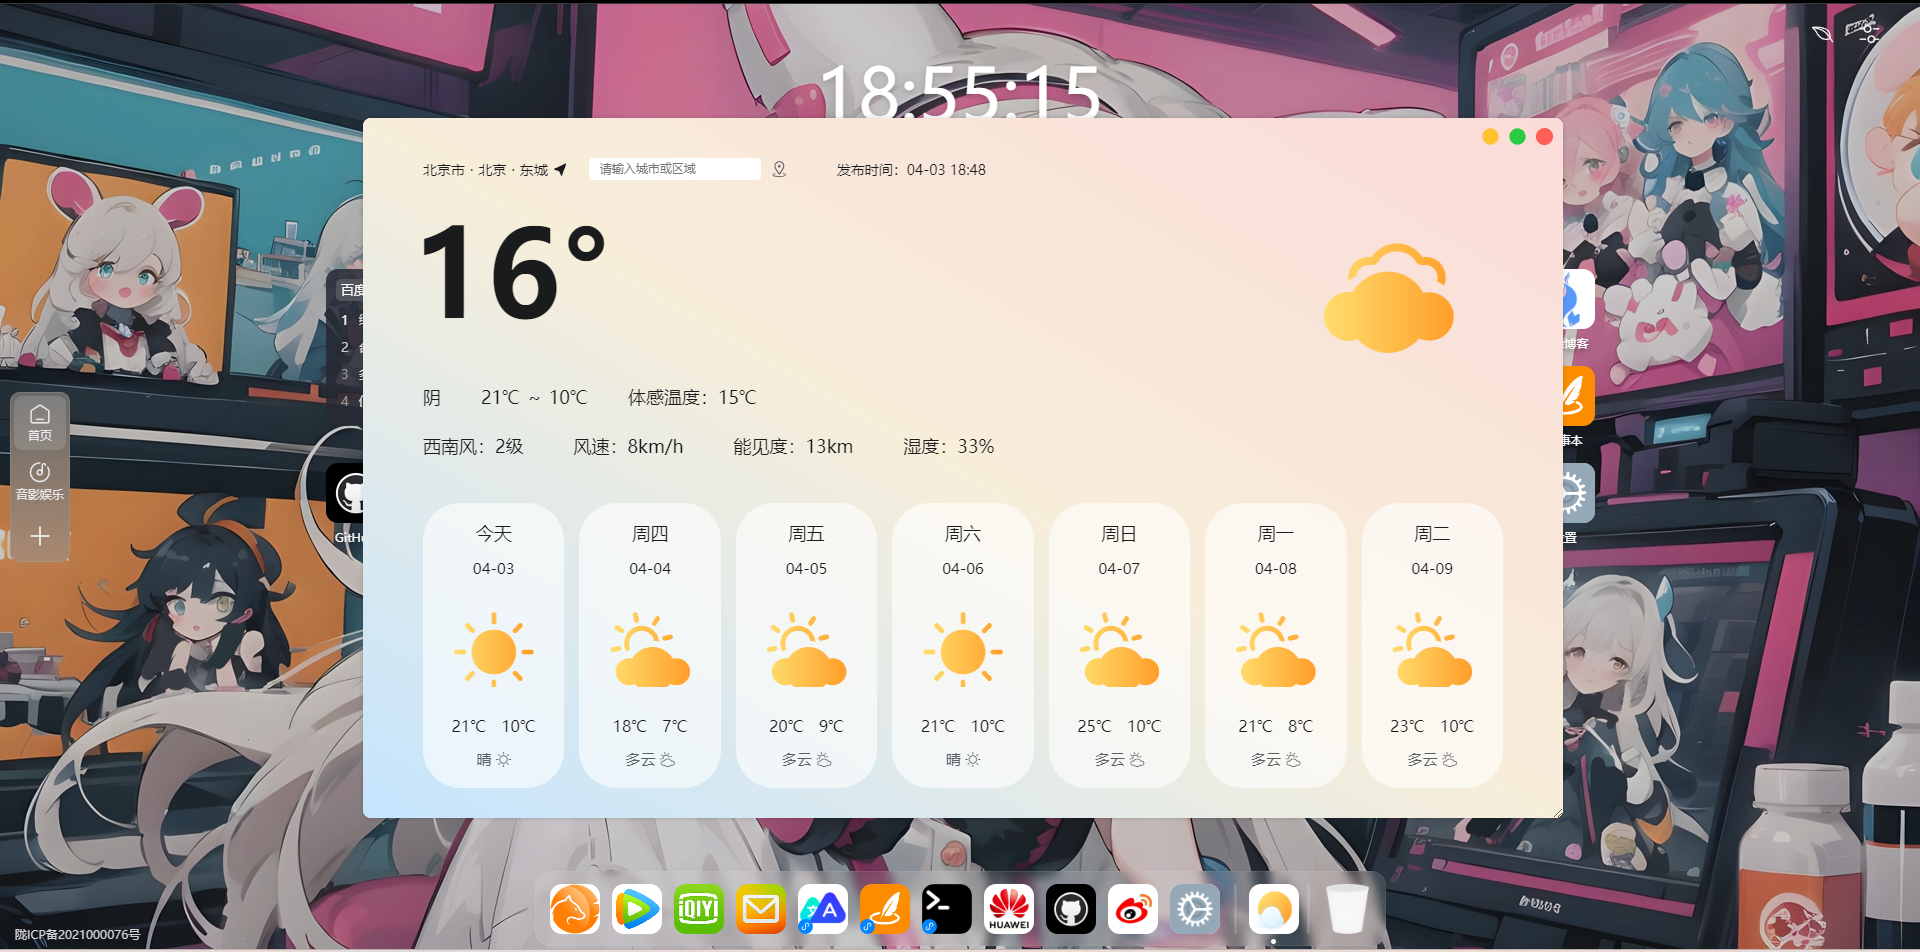Click the location pin icon beside search box
Viewport: 1920px width, 952px height.
coord(779,170)
